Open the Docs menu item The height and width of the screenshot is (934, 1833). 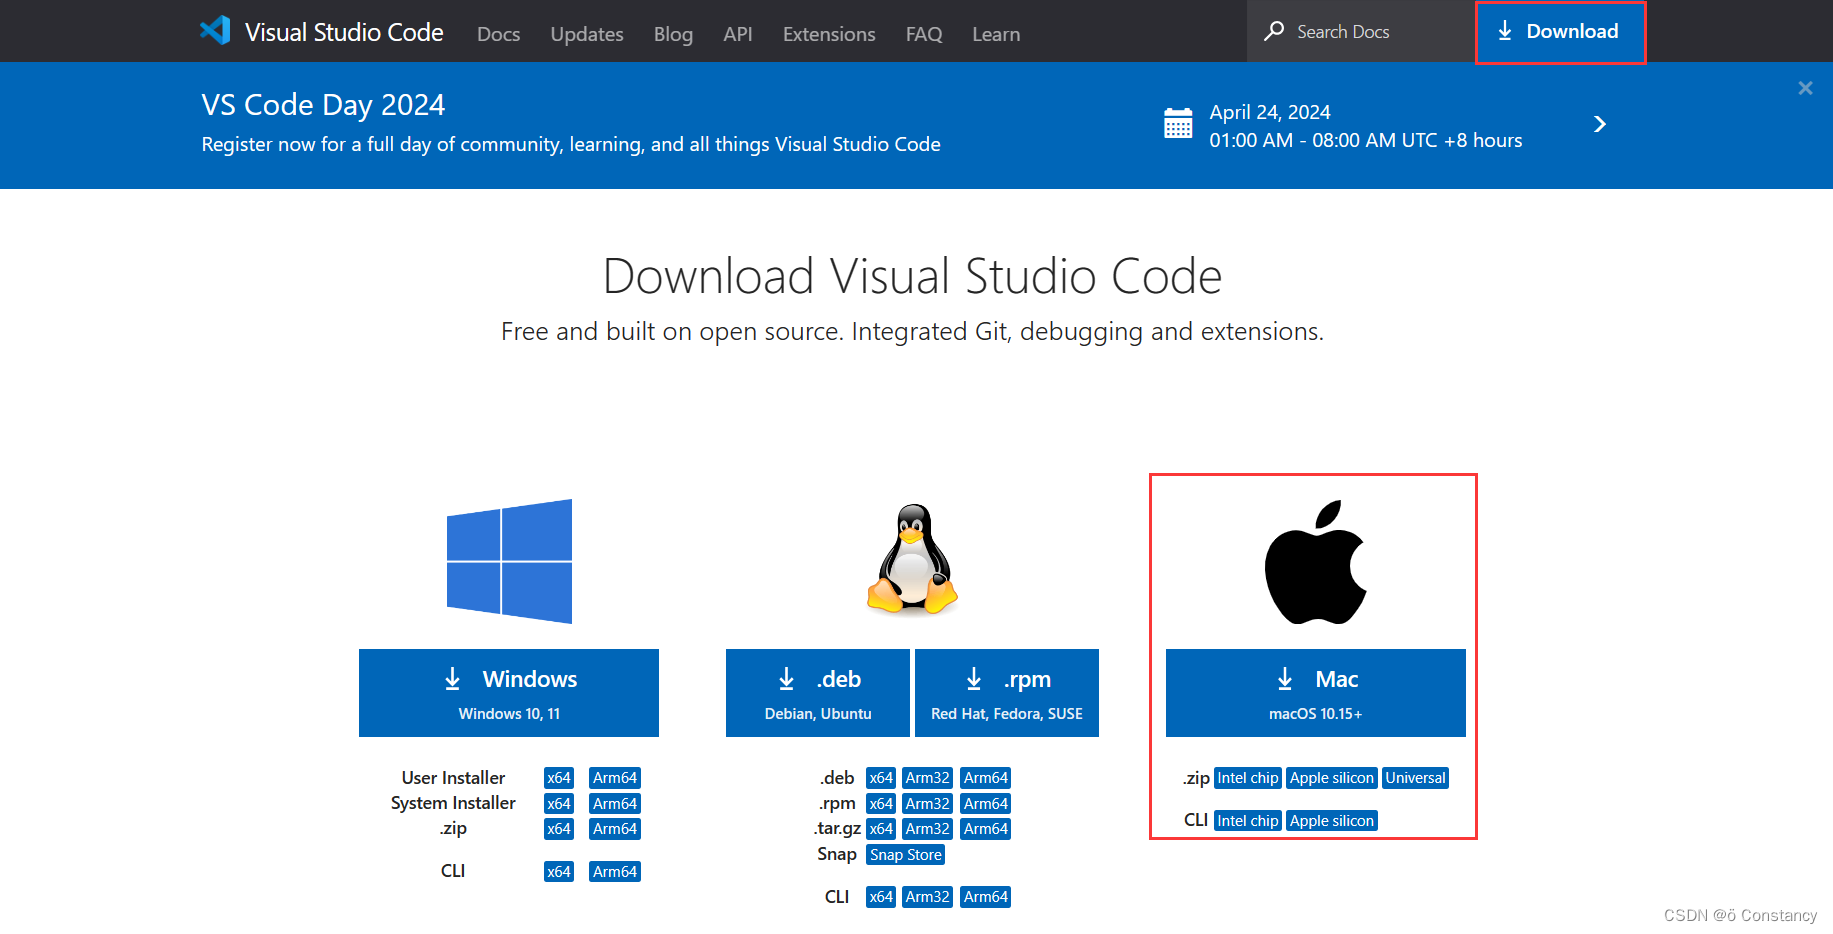498,34
